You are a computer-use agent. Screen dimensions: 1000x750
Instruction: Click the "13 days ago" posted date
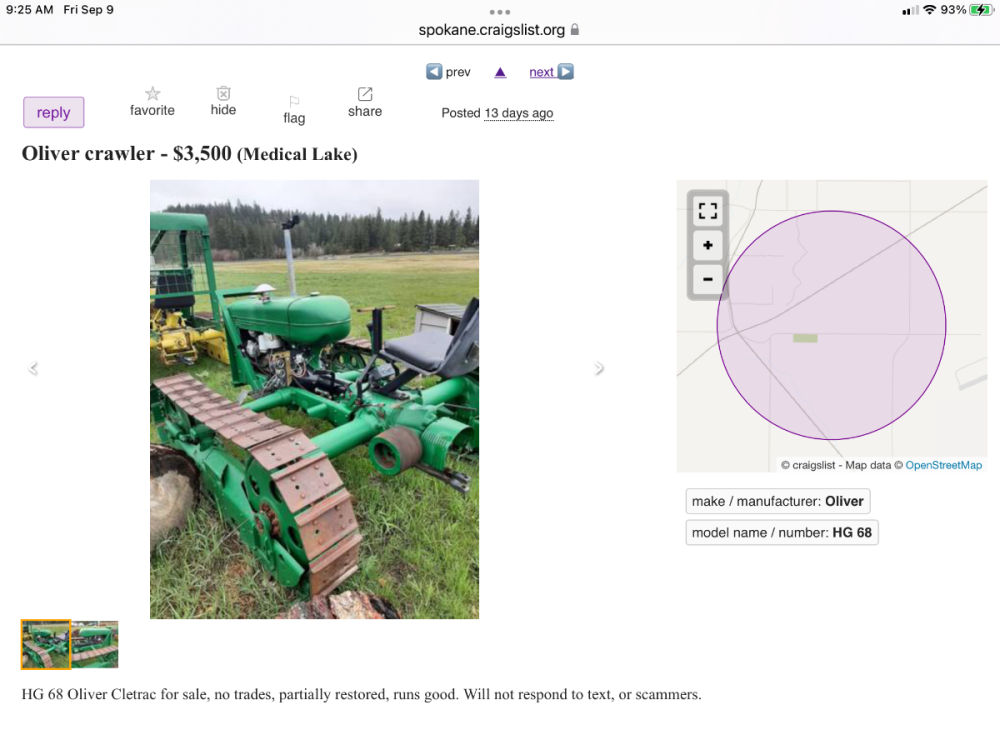click(x=518, y=113)
